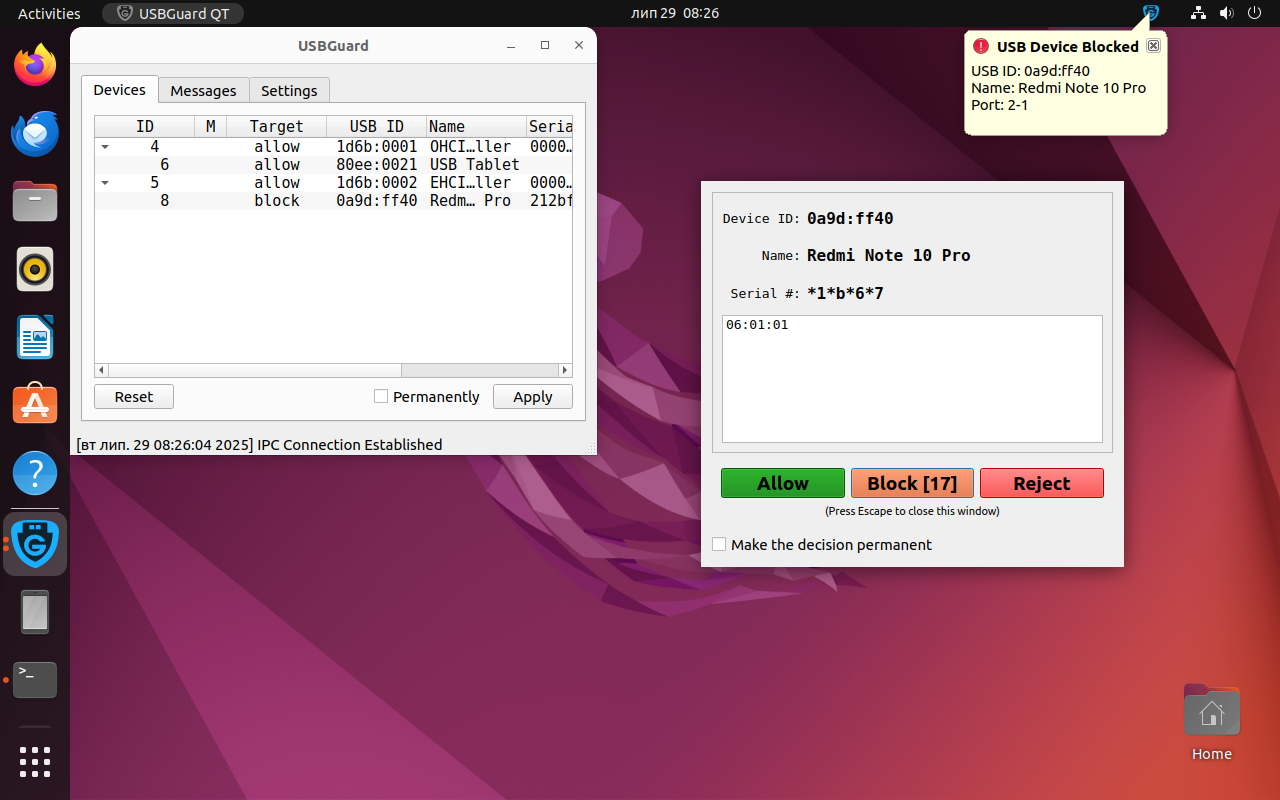Close the USB Device Blocked notification
This screenshot has width=1280, height=800.
click(x=1153, y=46)
